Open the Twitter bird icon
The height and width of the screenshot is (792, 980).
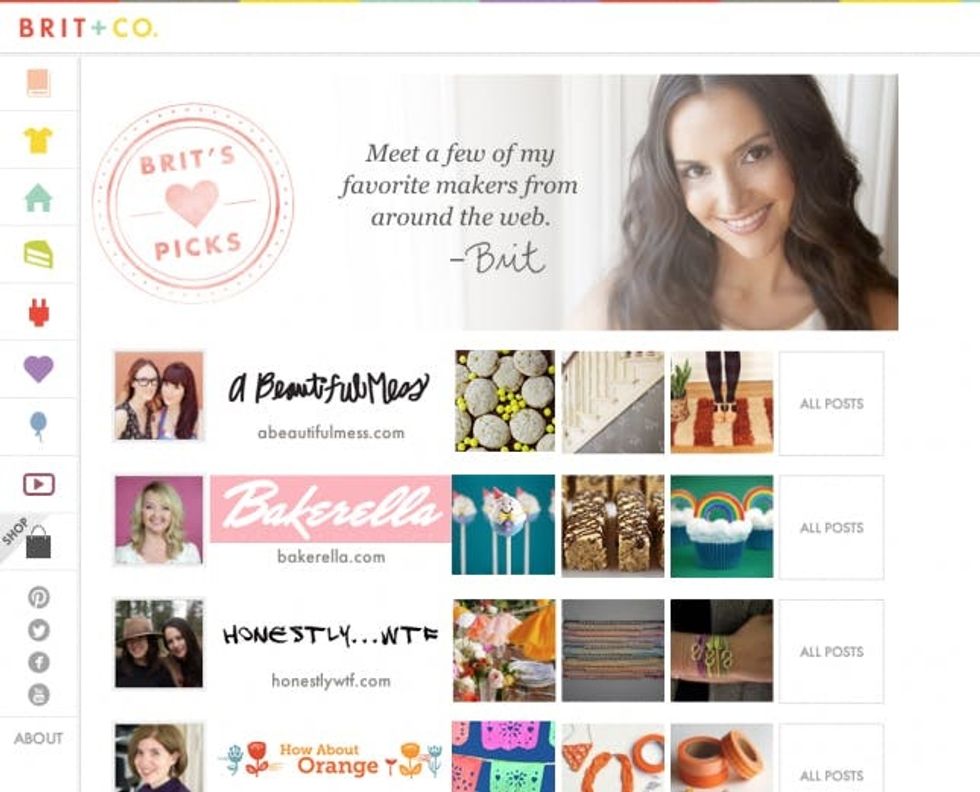(x=39, y=630)
